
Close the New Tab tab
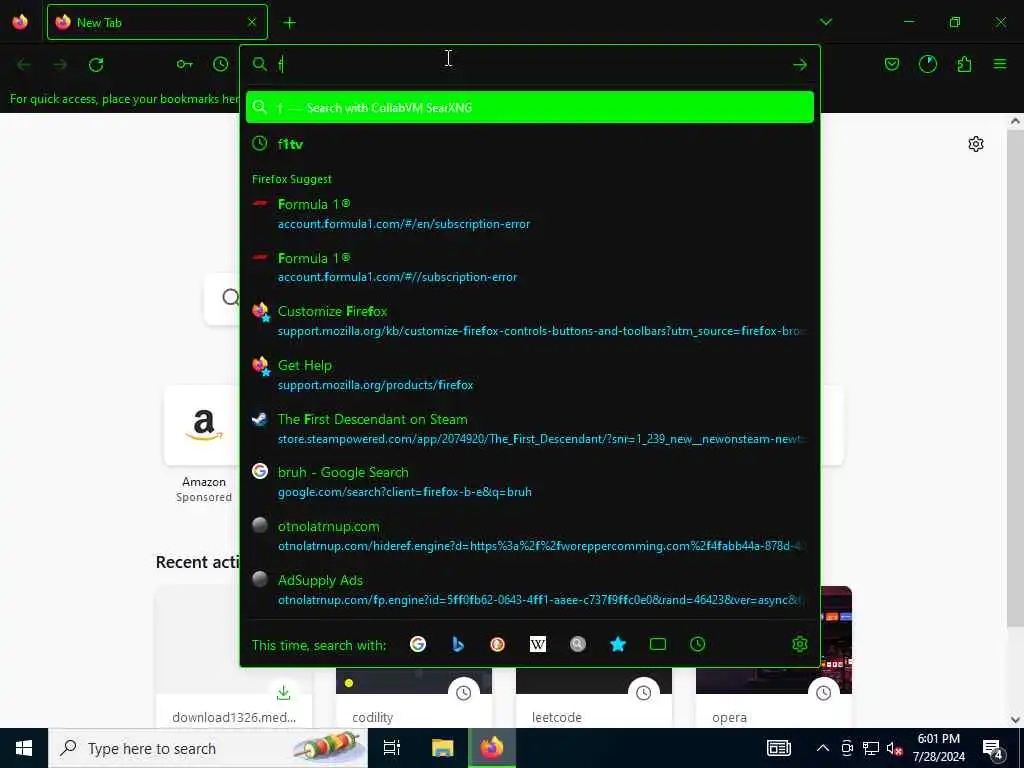[x=251, y=22]
